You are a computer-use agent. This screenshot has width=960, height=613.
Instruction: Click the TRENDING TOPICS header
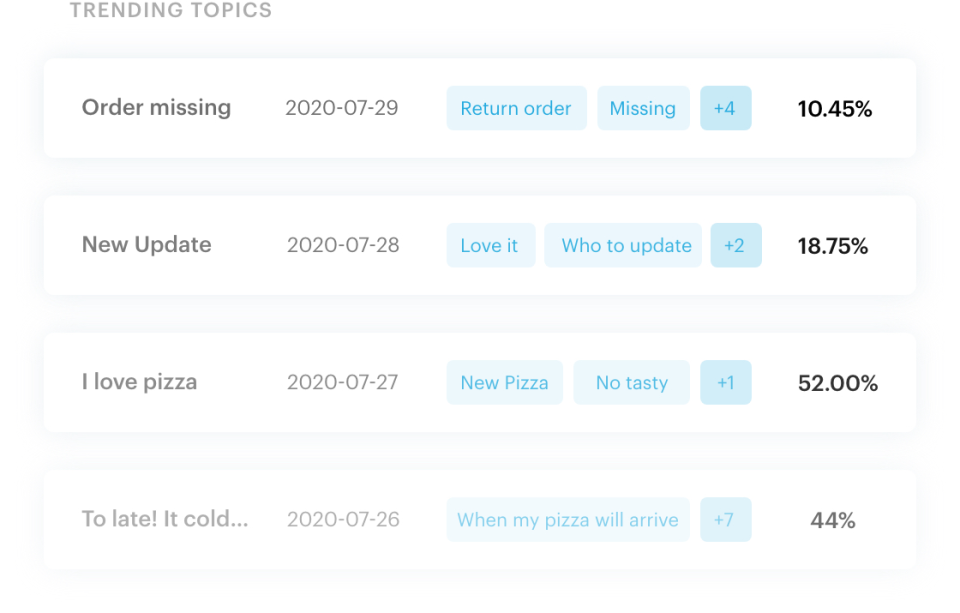click(170, 11)
